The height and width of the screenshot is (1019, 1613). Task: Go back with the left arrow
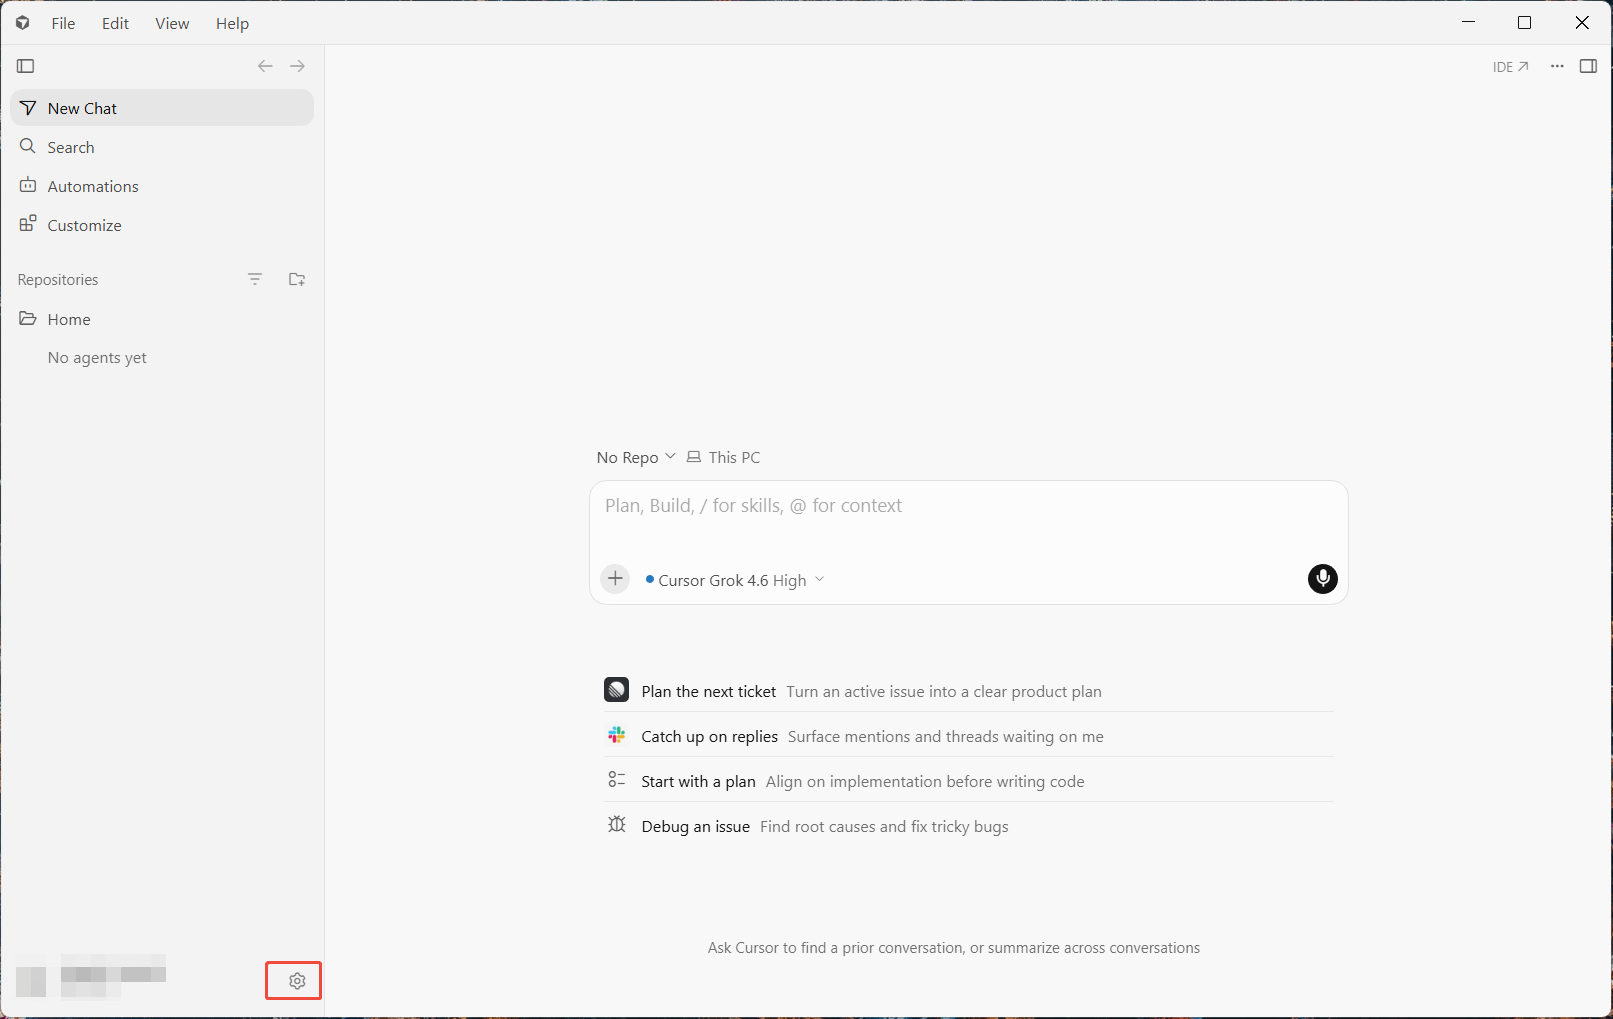coord(265,66)
